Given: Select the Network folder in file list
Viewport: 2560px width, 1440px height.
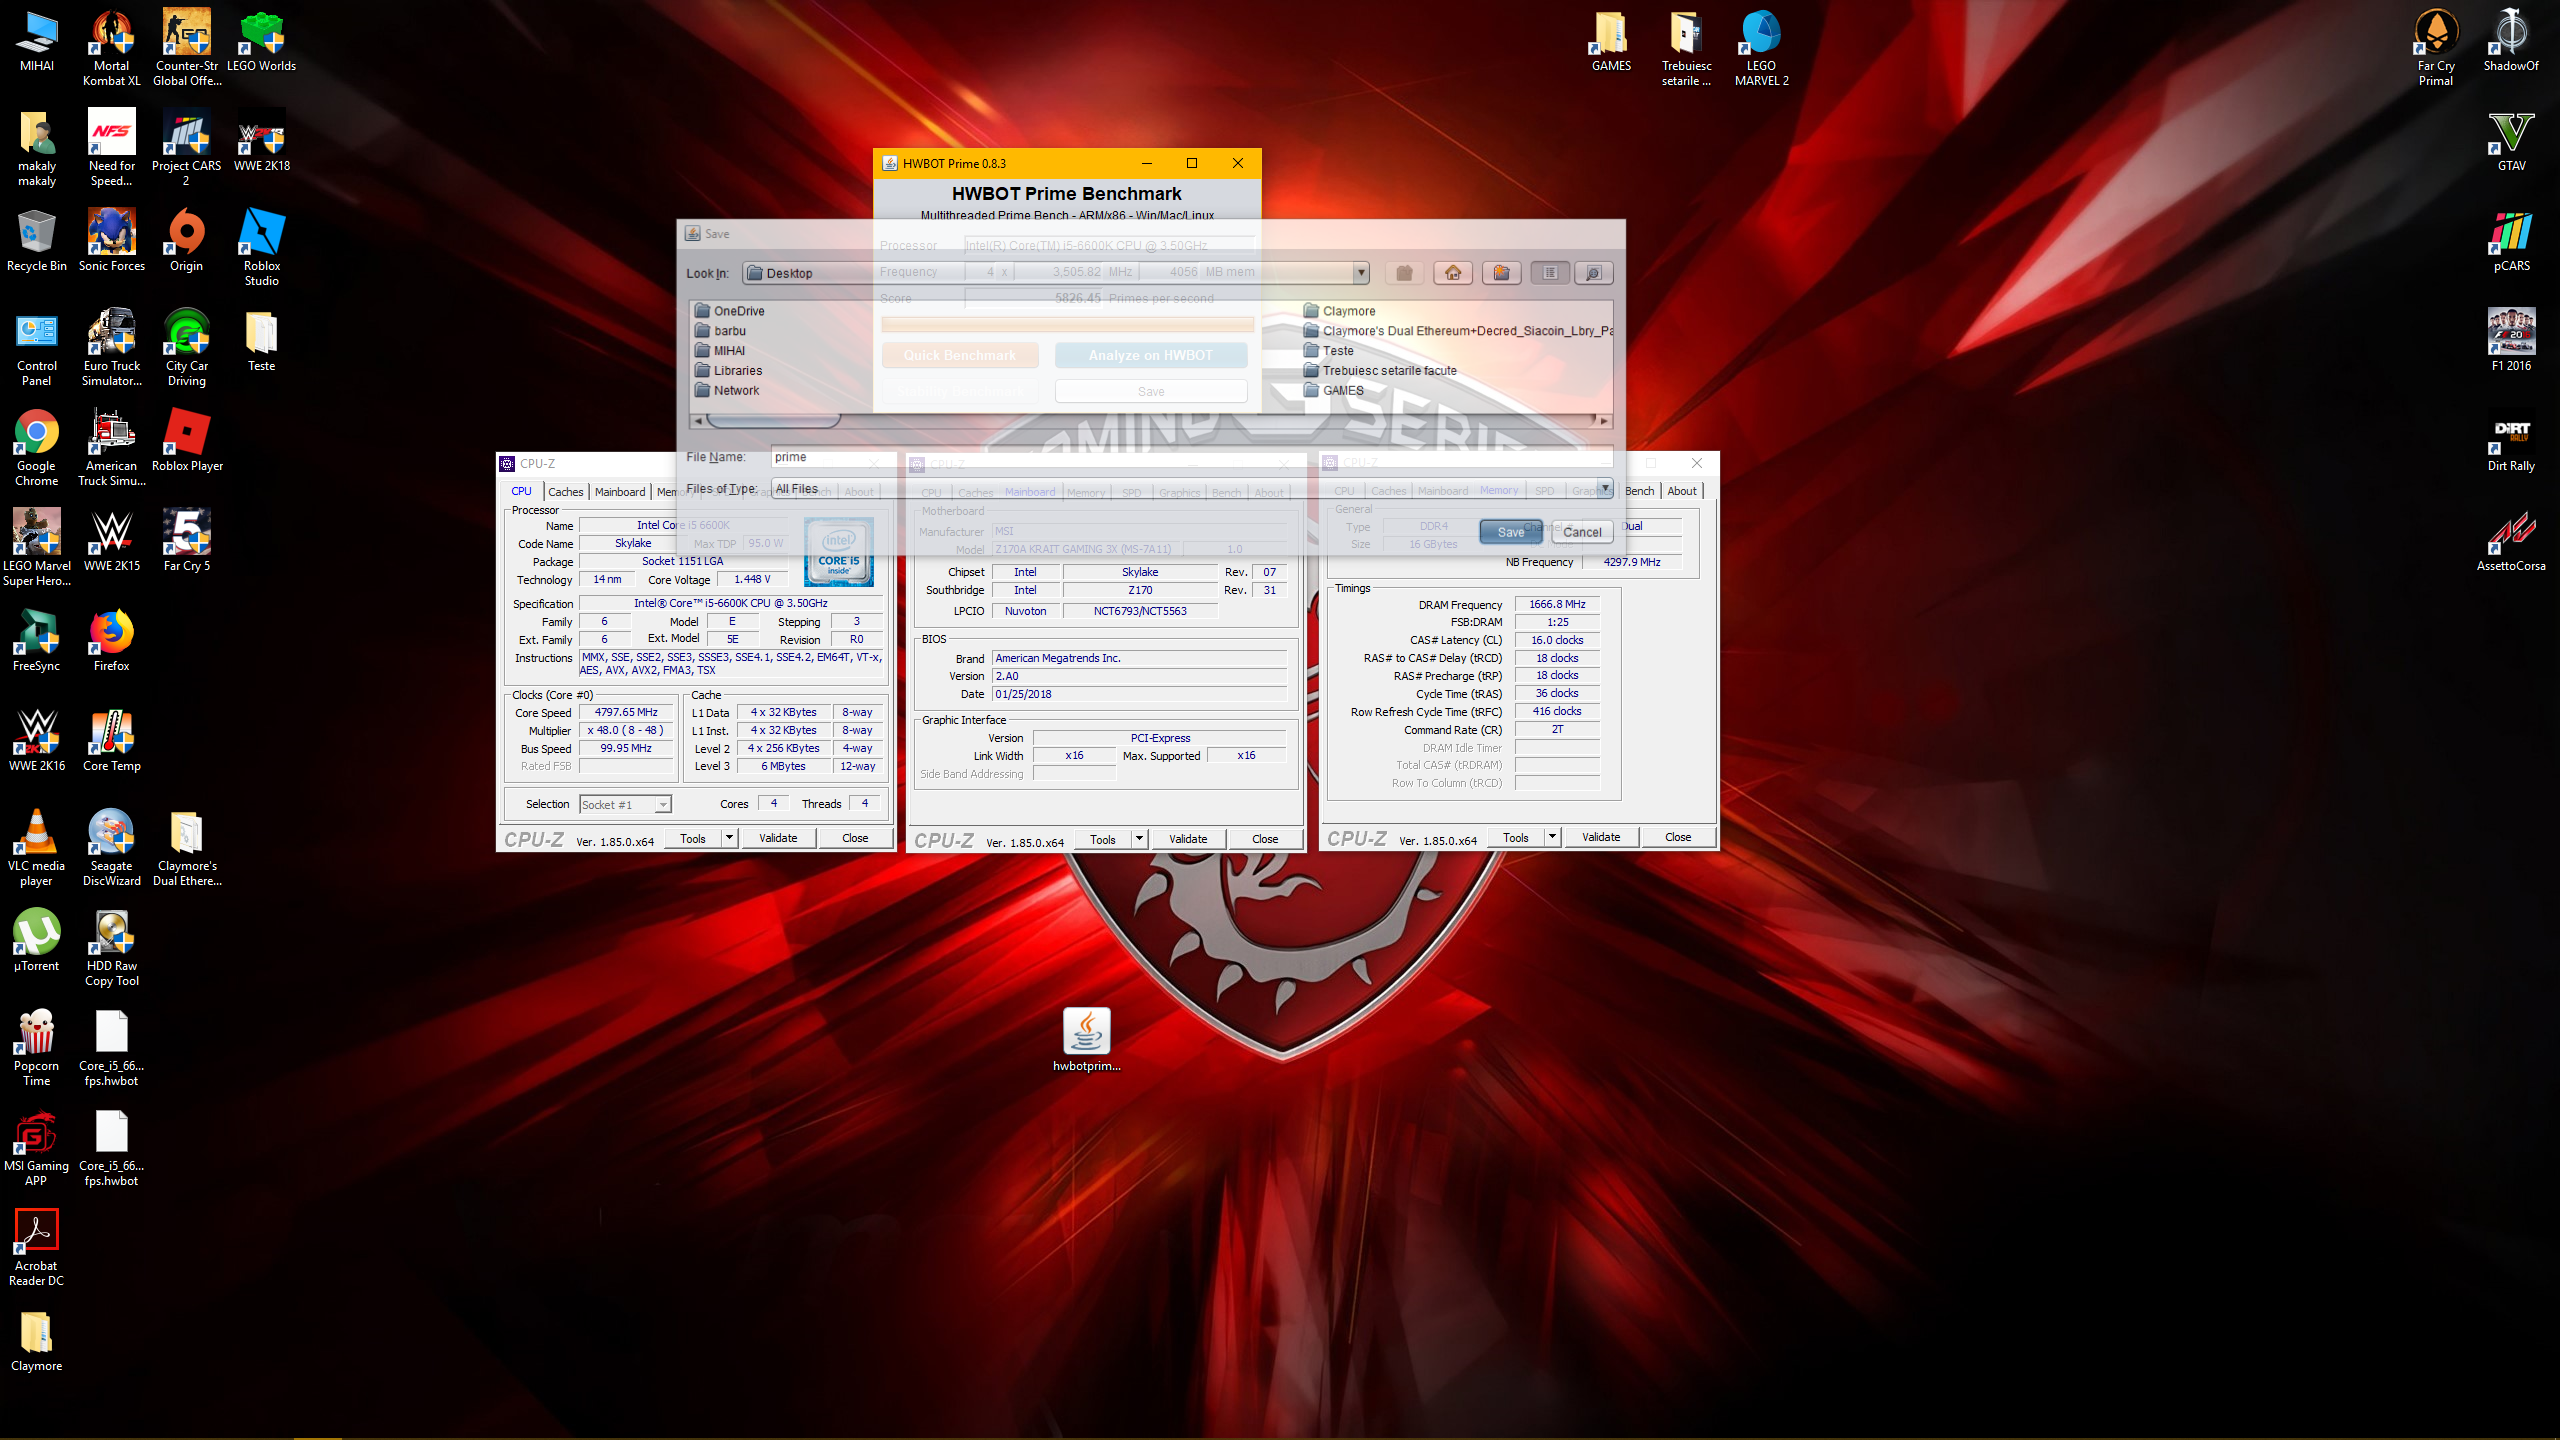Looking at the screenshot, I should 727,391.
